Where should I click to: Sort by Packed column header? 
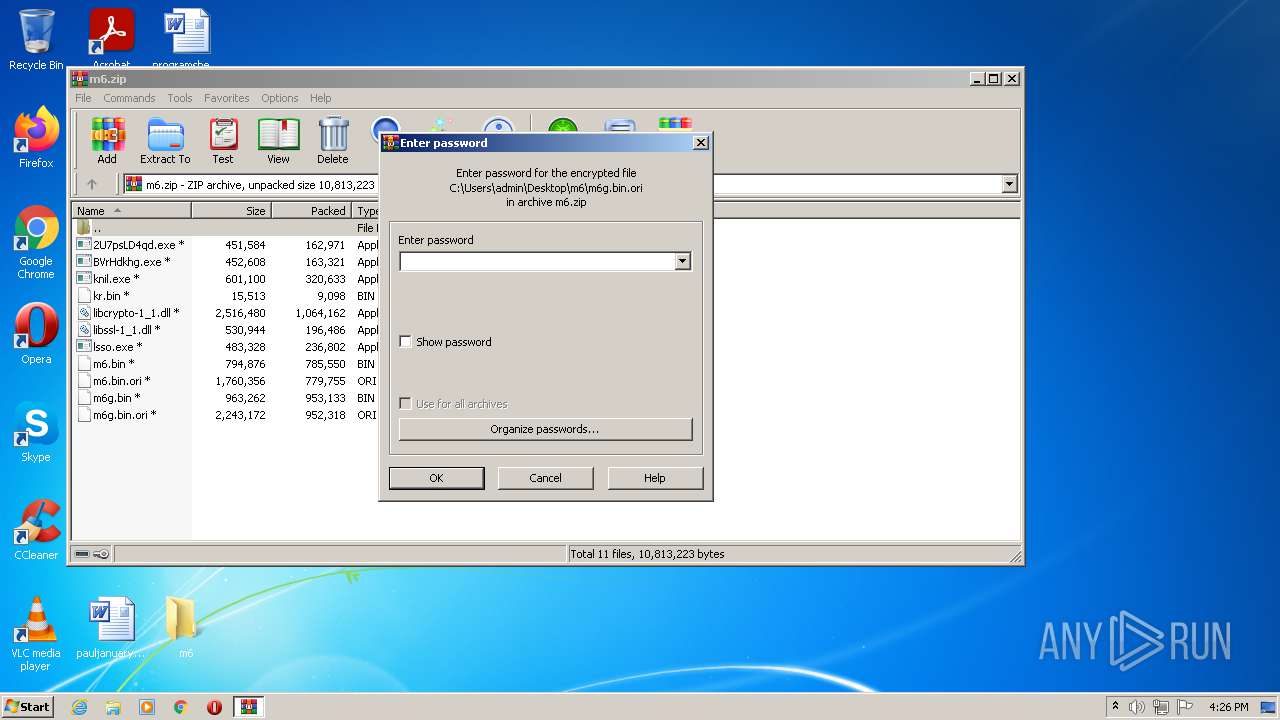click(311, 211)
